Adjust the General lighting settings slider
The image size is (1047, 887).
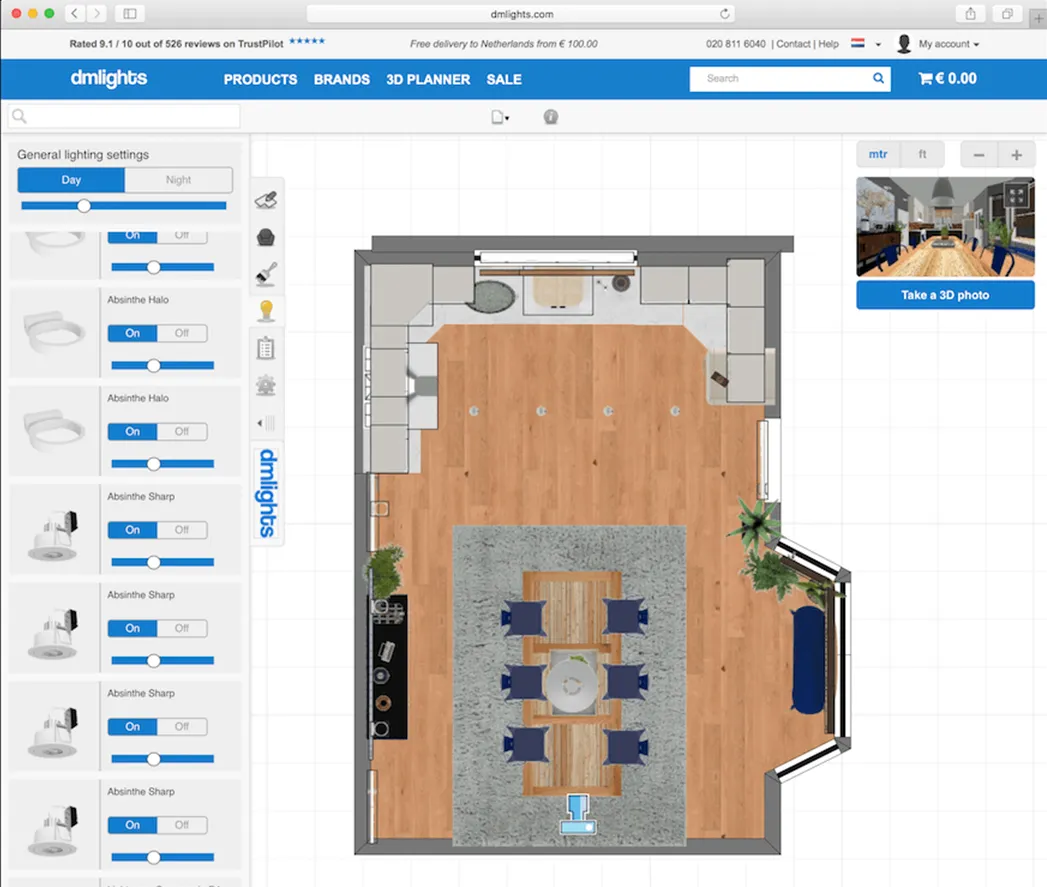[124, 206]
